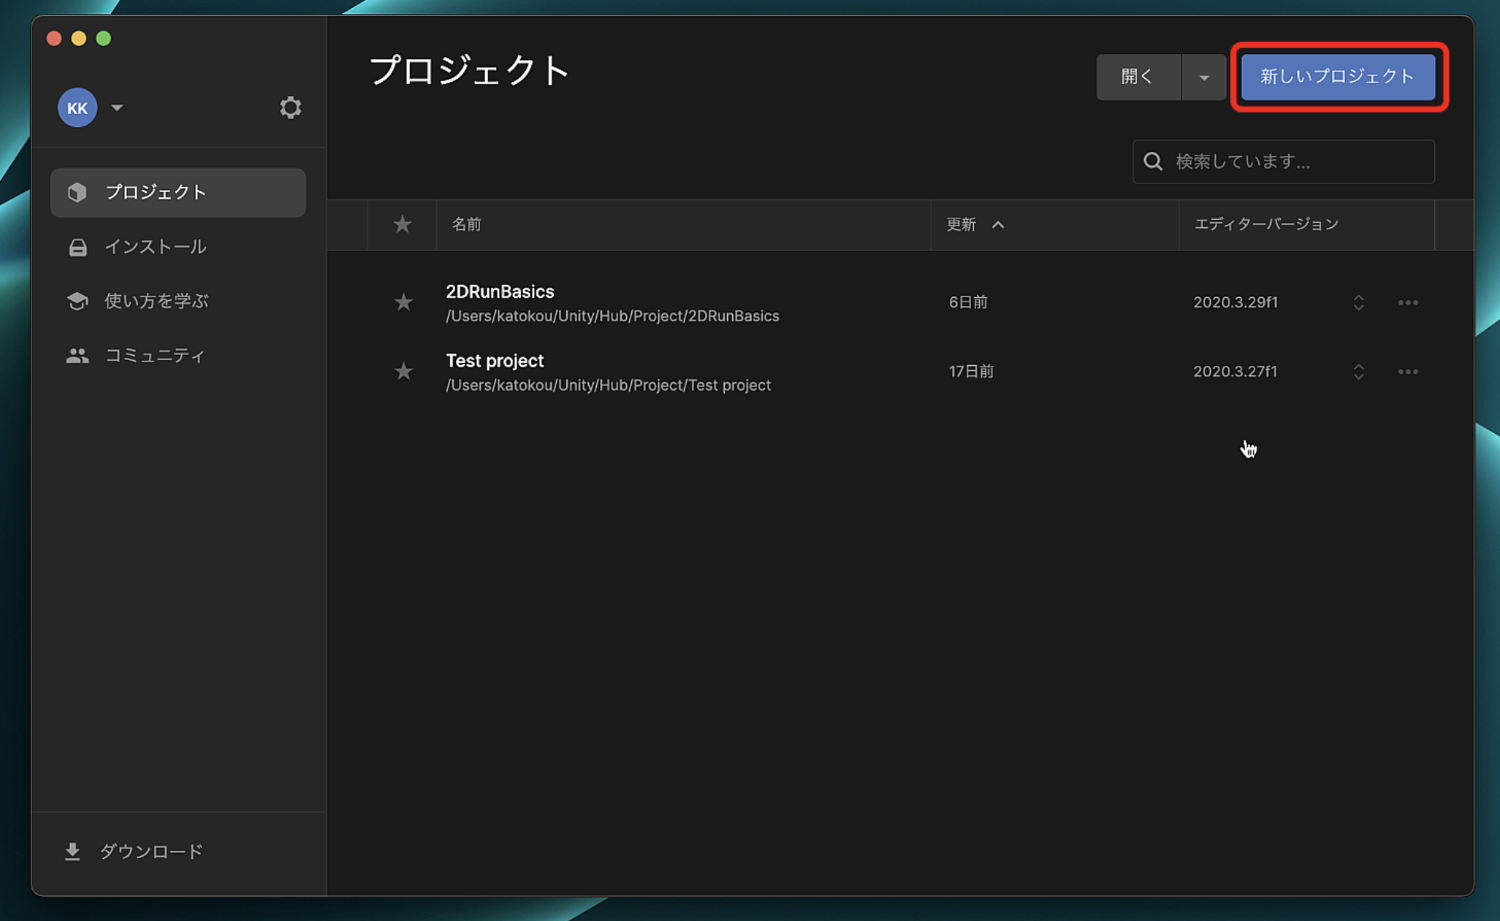
Task: Minimize the window with yellow button
Action: click(x=79, y=38)
